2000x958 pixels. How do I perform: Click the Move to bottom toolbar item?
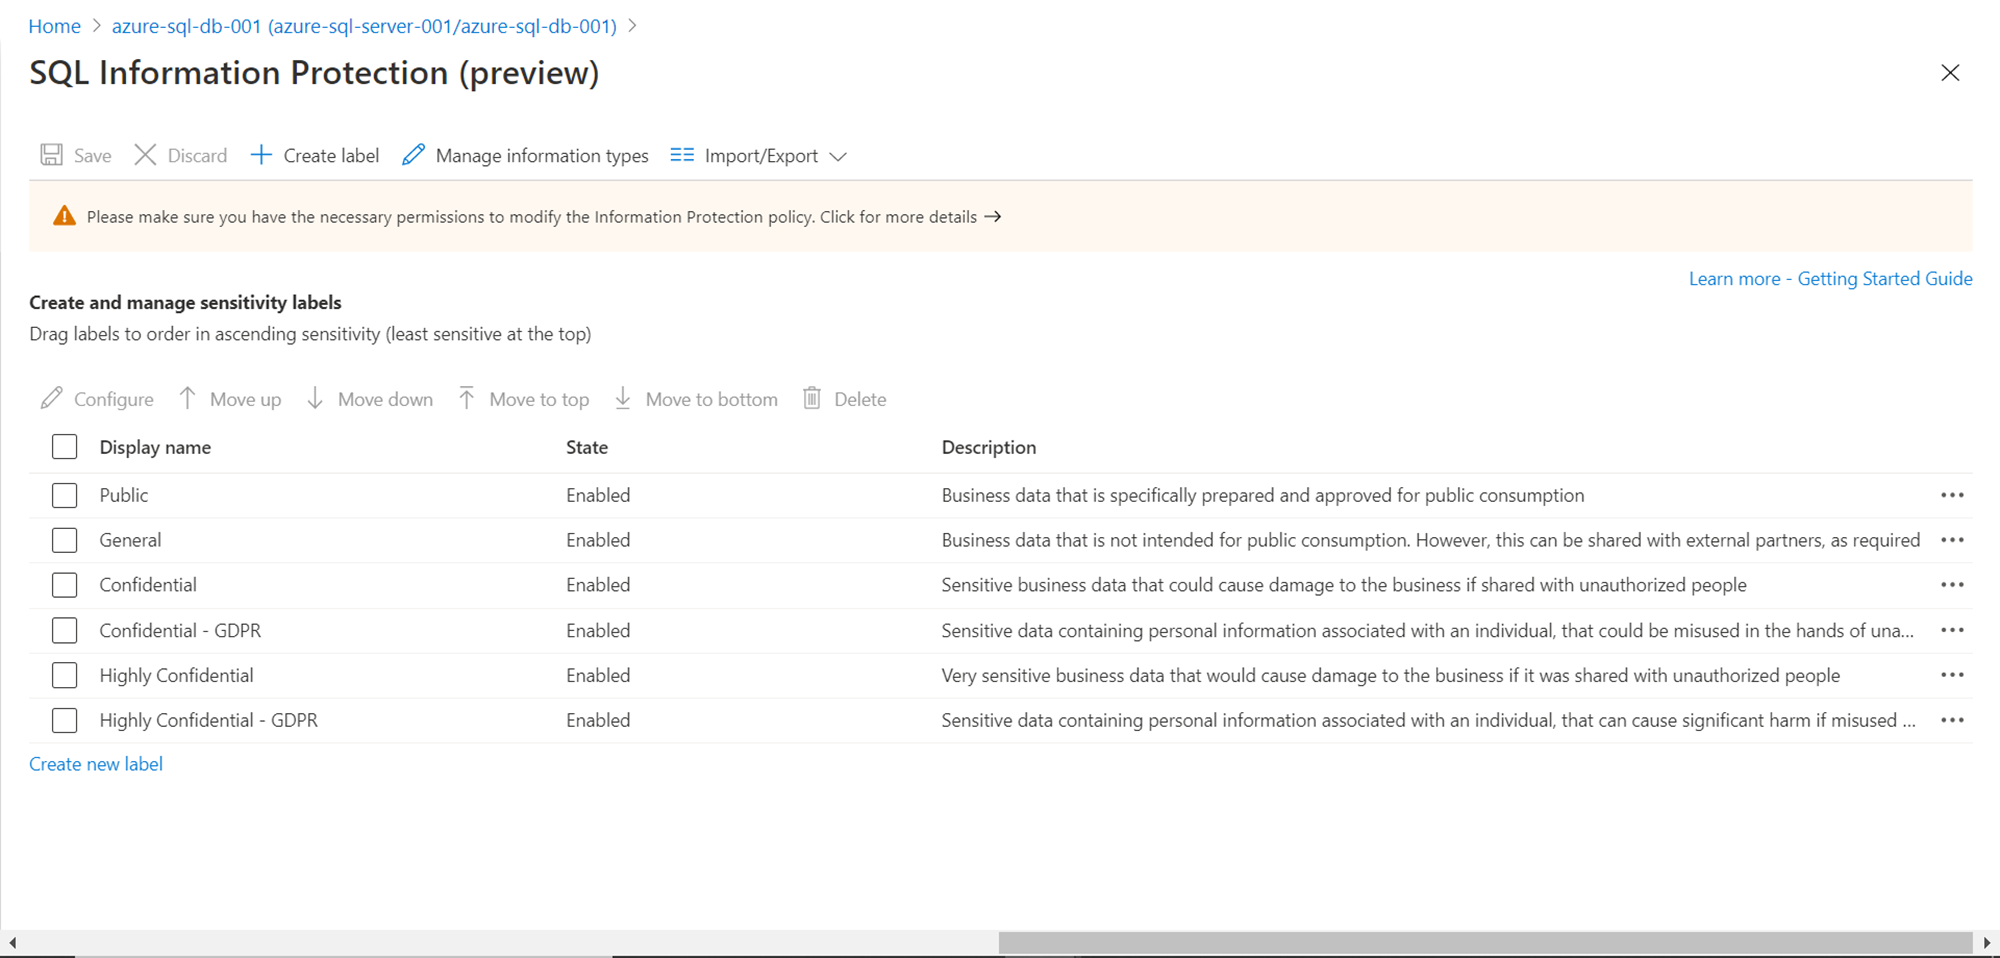[x=696, y=399]
